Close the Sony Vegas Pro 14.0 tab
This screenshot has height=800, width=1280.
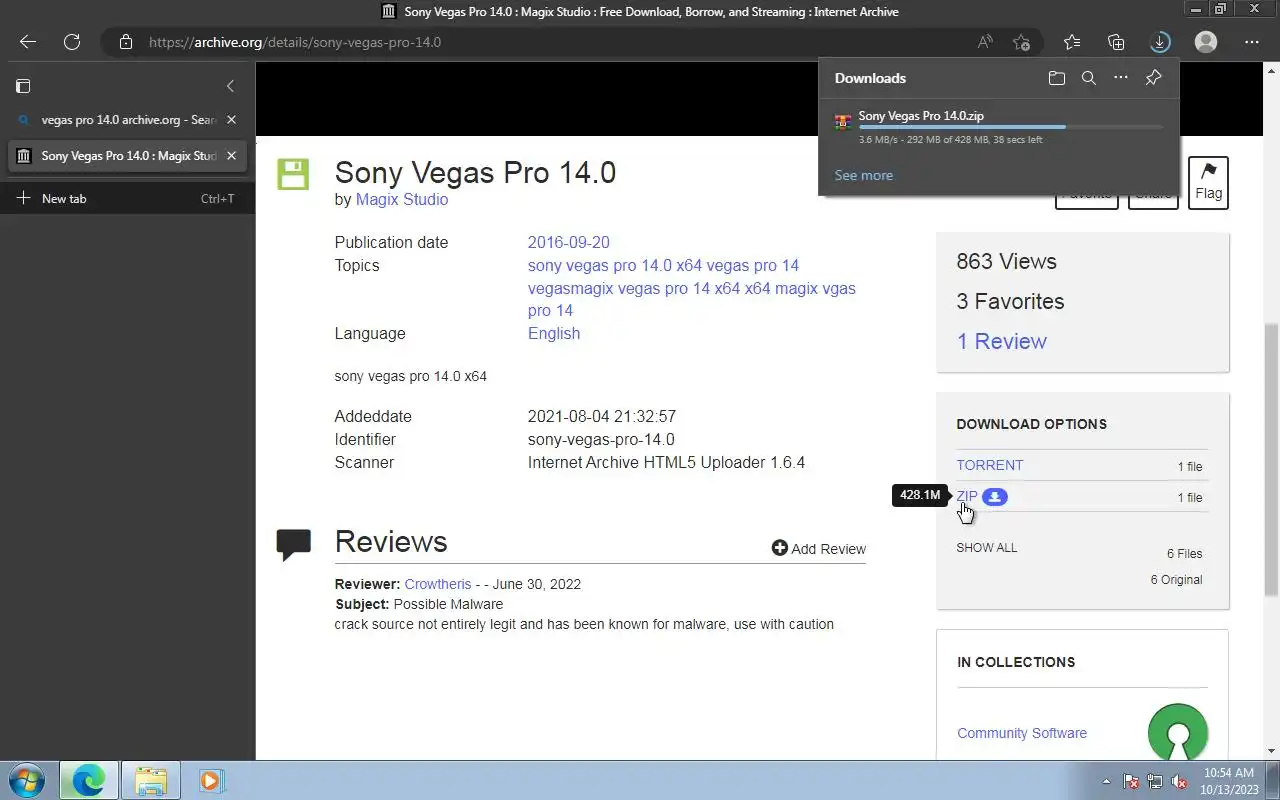click(231, 156)
